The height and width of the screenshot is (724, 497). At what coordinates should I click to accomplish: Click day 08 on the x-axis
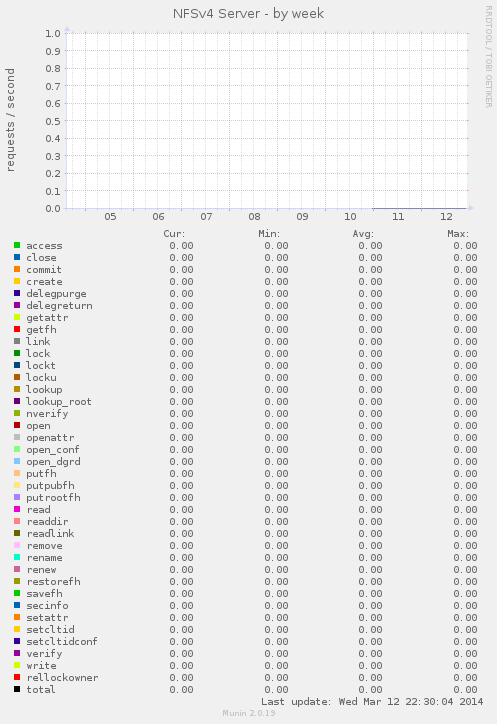coord(254,217)
